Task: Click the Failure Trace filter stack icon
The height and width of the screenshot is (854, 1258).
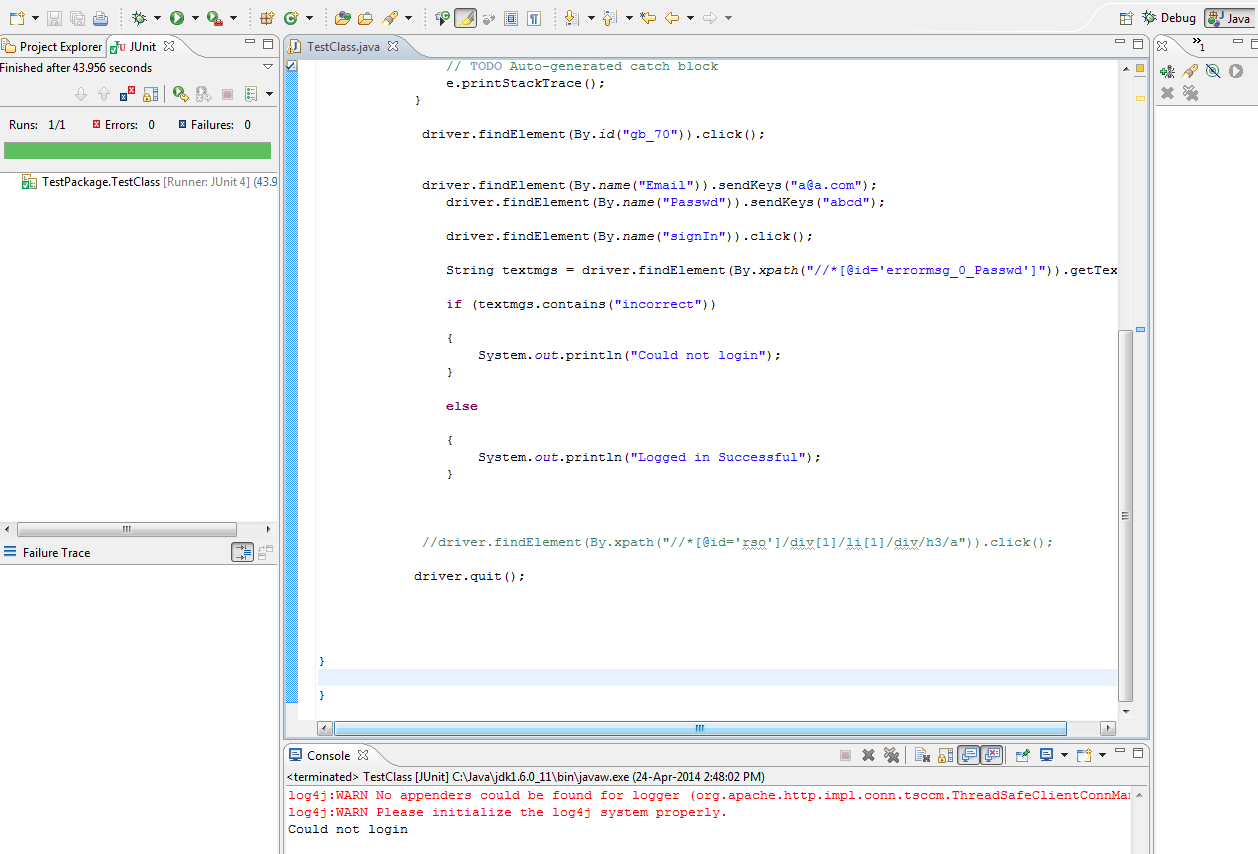Action: click(x=242, y=552)
